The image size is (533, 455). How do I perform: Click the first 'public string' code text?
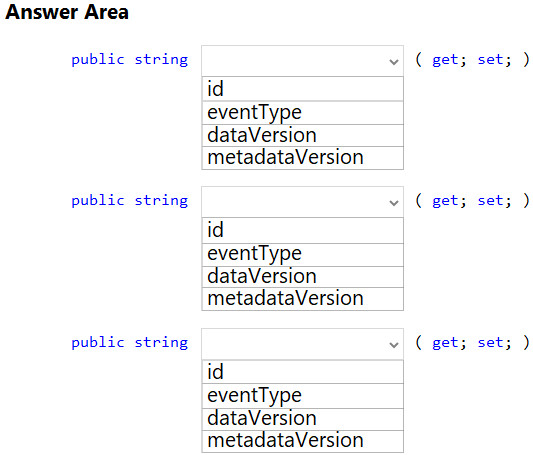tap(130, 60)
